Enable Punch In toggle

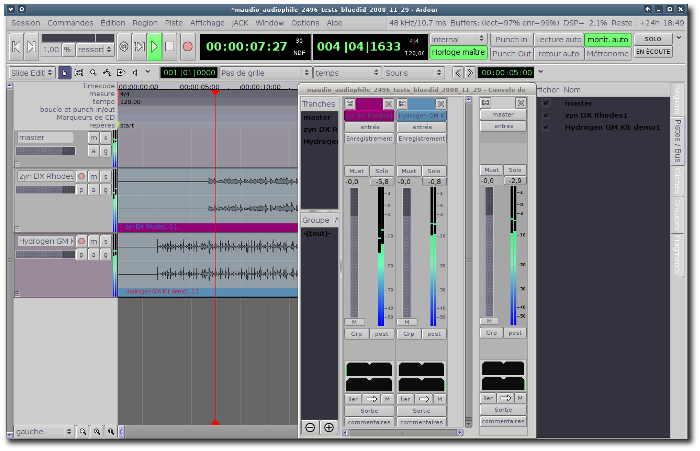511,39
